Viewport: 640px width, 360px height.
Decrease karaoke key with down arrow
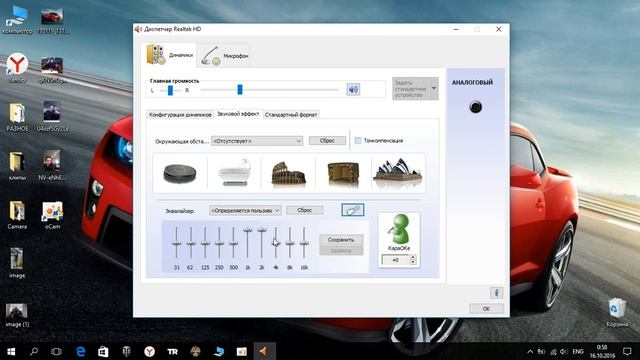pos(413,262)
